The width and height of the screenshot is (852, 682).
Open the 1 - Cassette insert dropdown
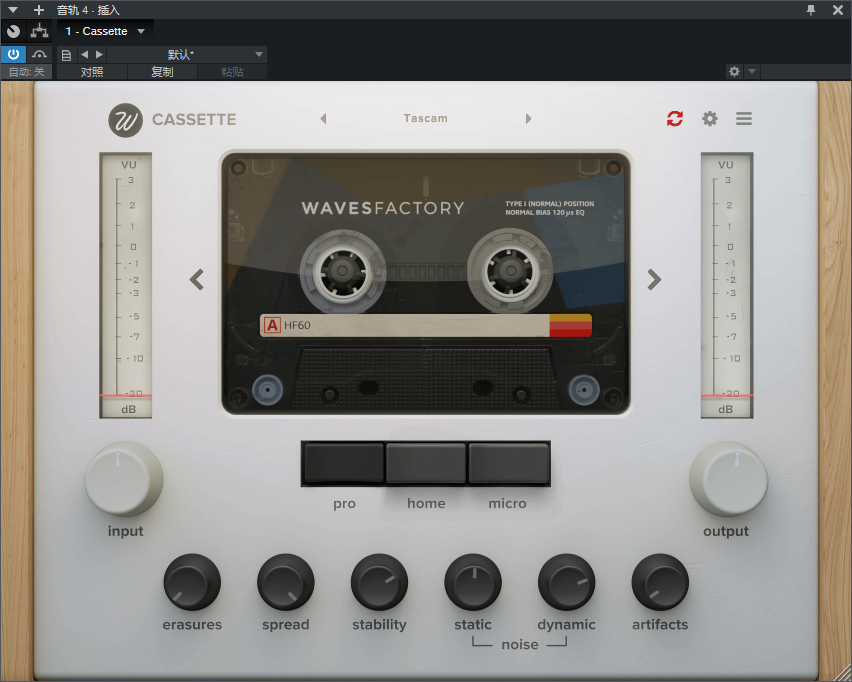tap(105, 32)
